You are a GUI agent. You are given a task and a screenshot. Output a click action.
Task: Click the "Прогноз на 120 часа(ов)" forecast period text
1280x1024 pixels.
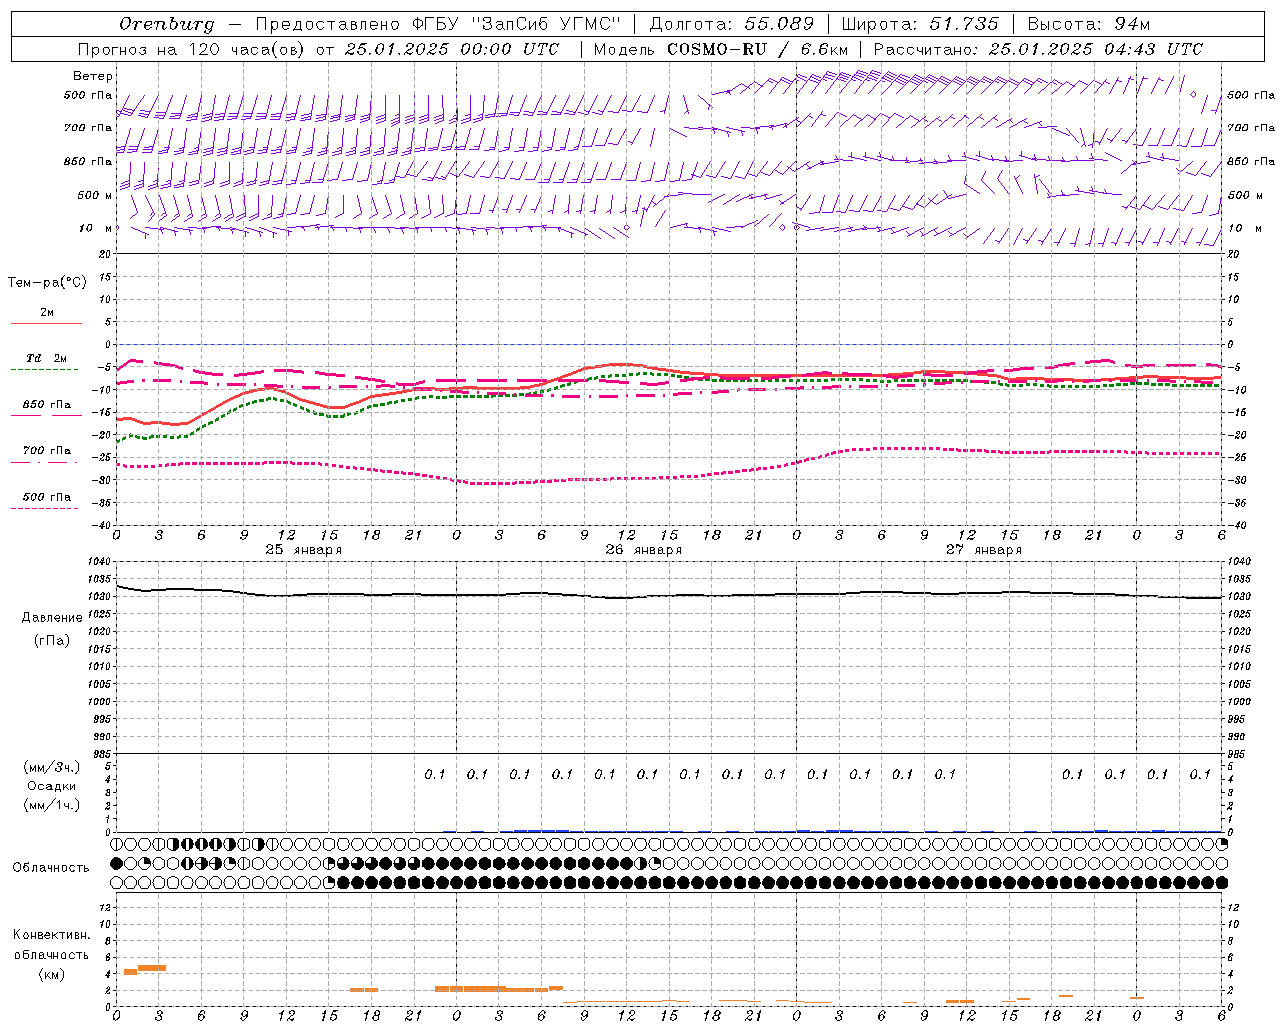192,49
